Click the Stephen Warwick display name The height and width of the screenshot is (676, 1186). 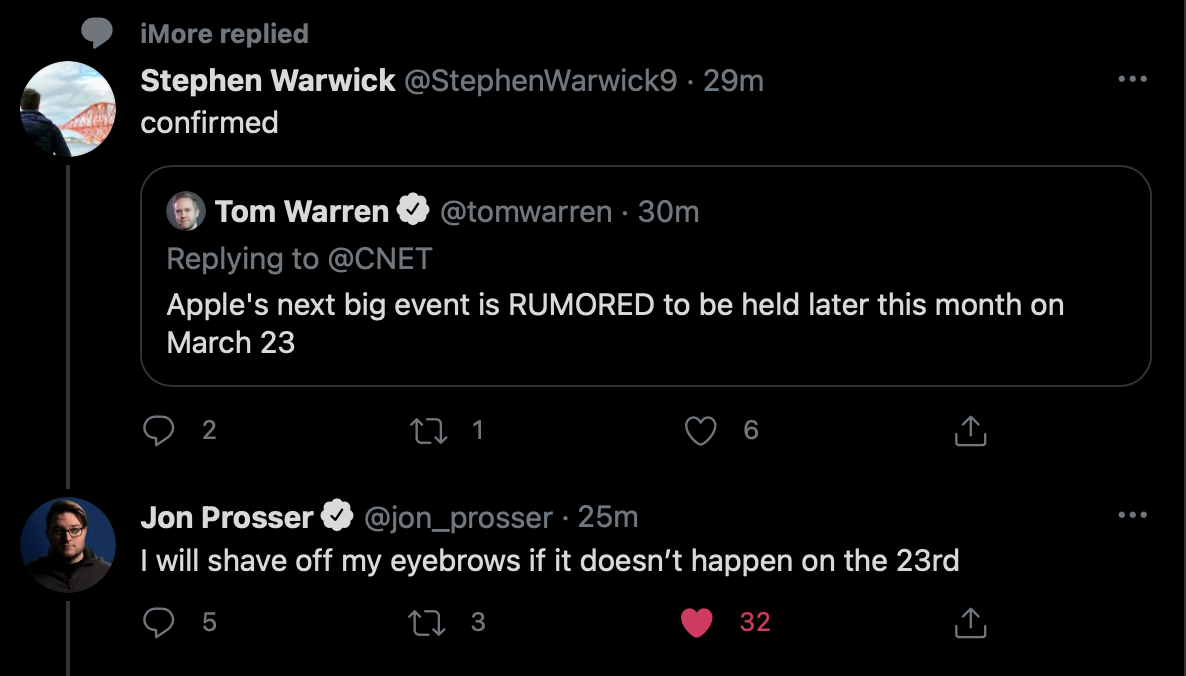click(x=268, y=80)
